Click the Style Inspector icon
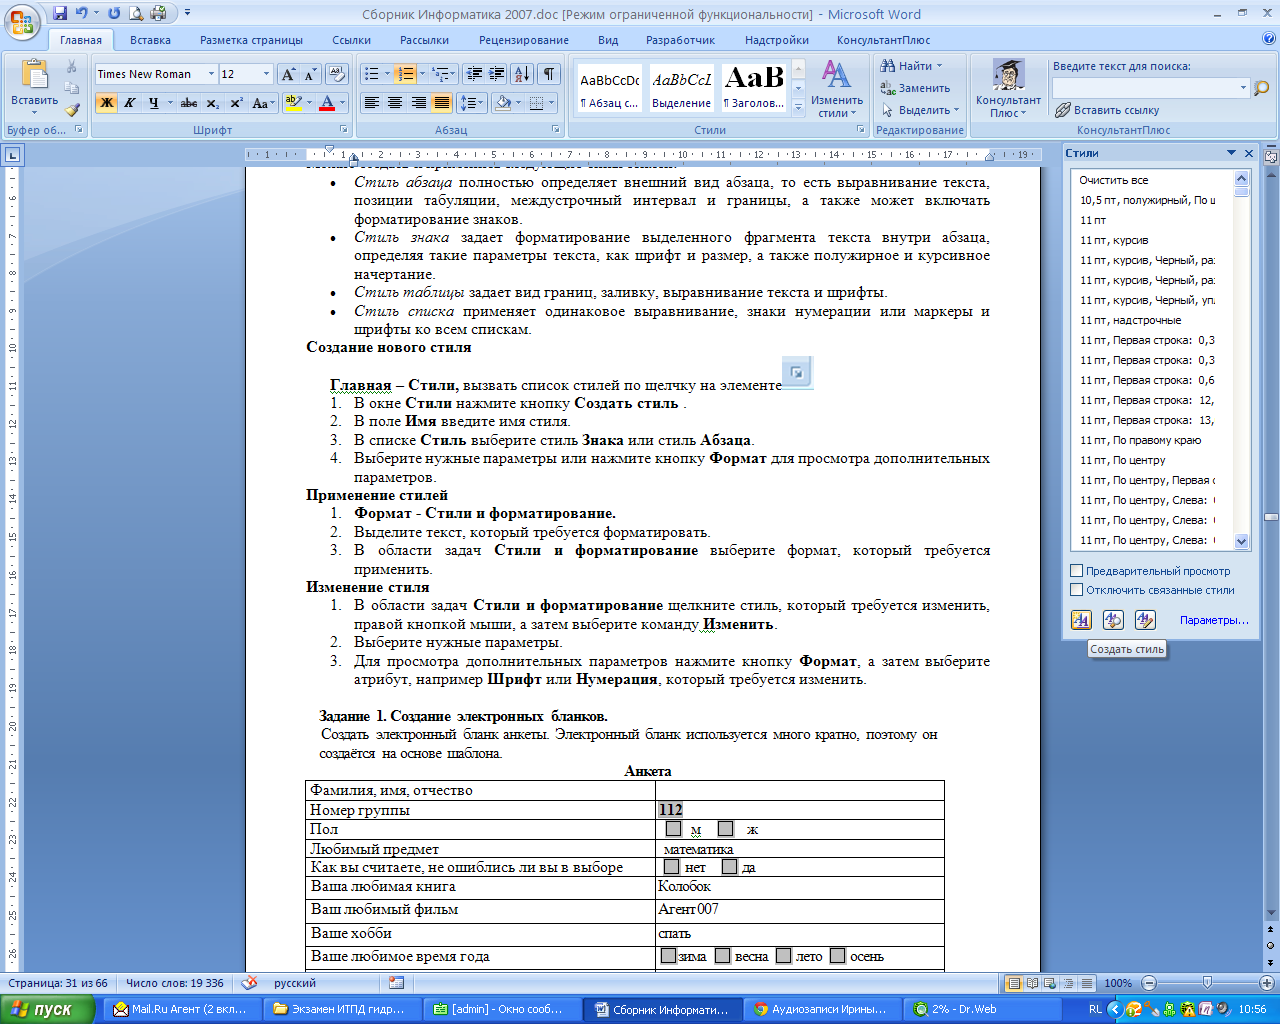1280x1024 pixels. (x=1113, y=620)
